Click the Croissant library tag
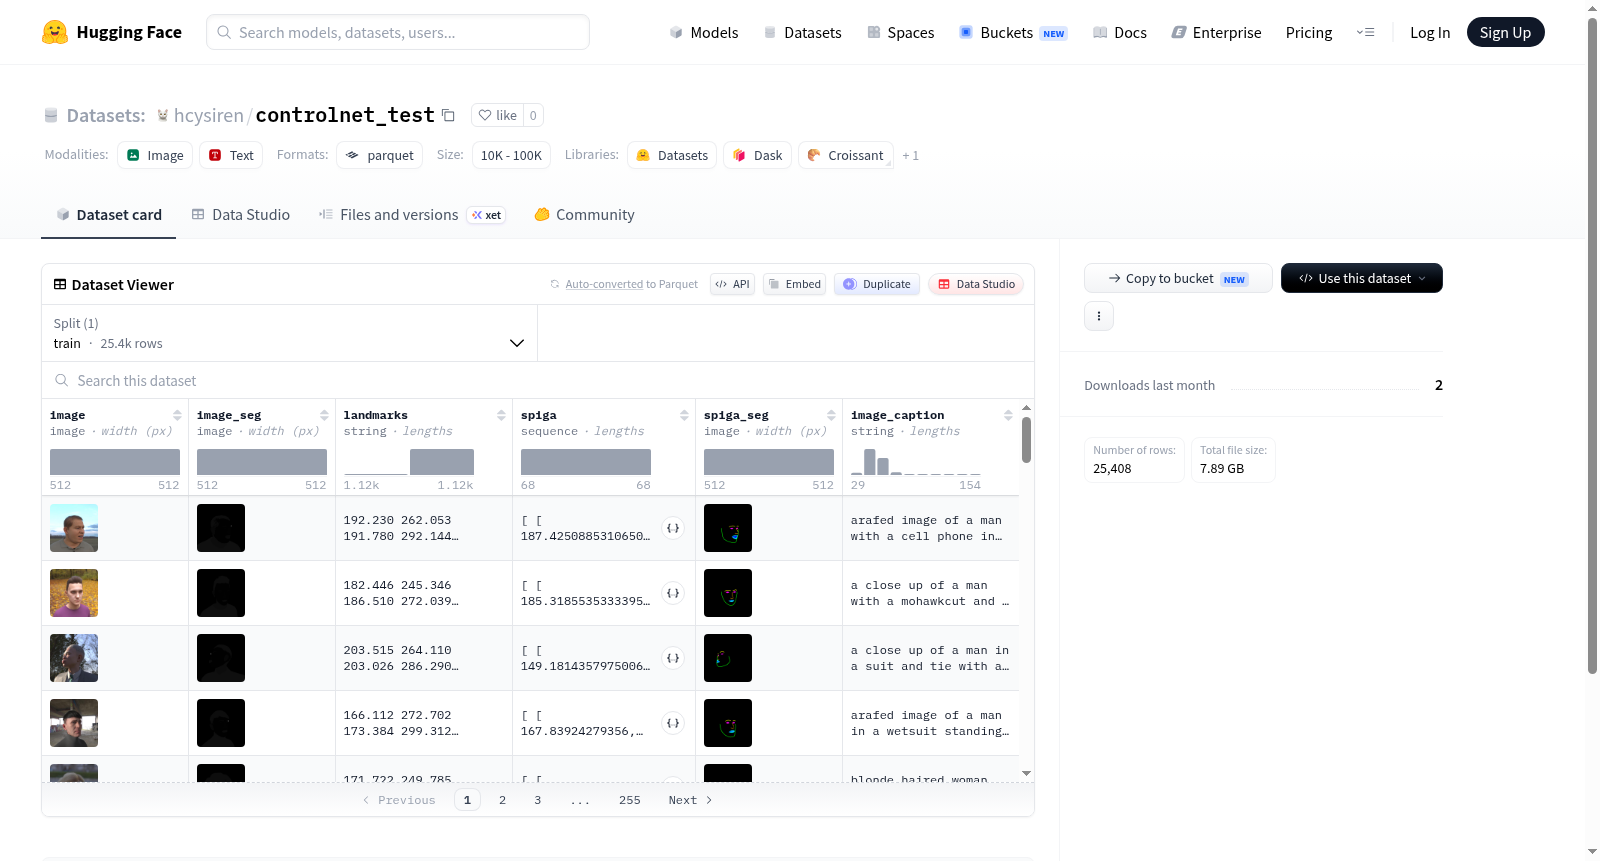1600x861 pixels. pos(845,155)
